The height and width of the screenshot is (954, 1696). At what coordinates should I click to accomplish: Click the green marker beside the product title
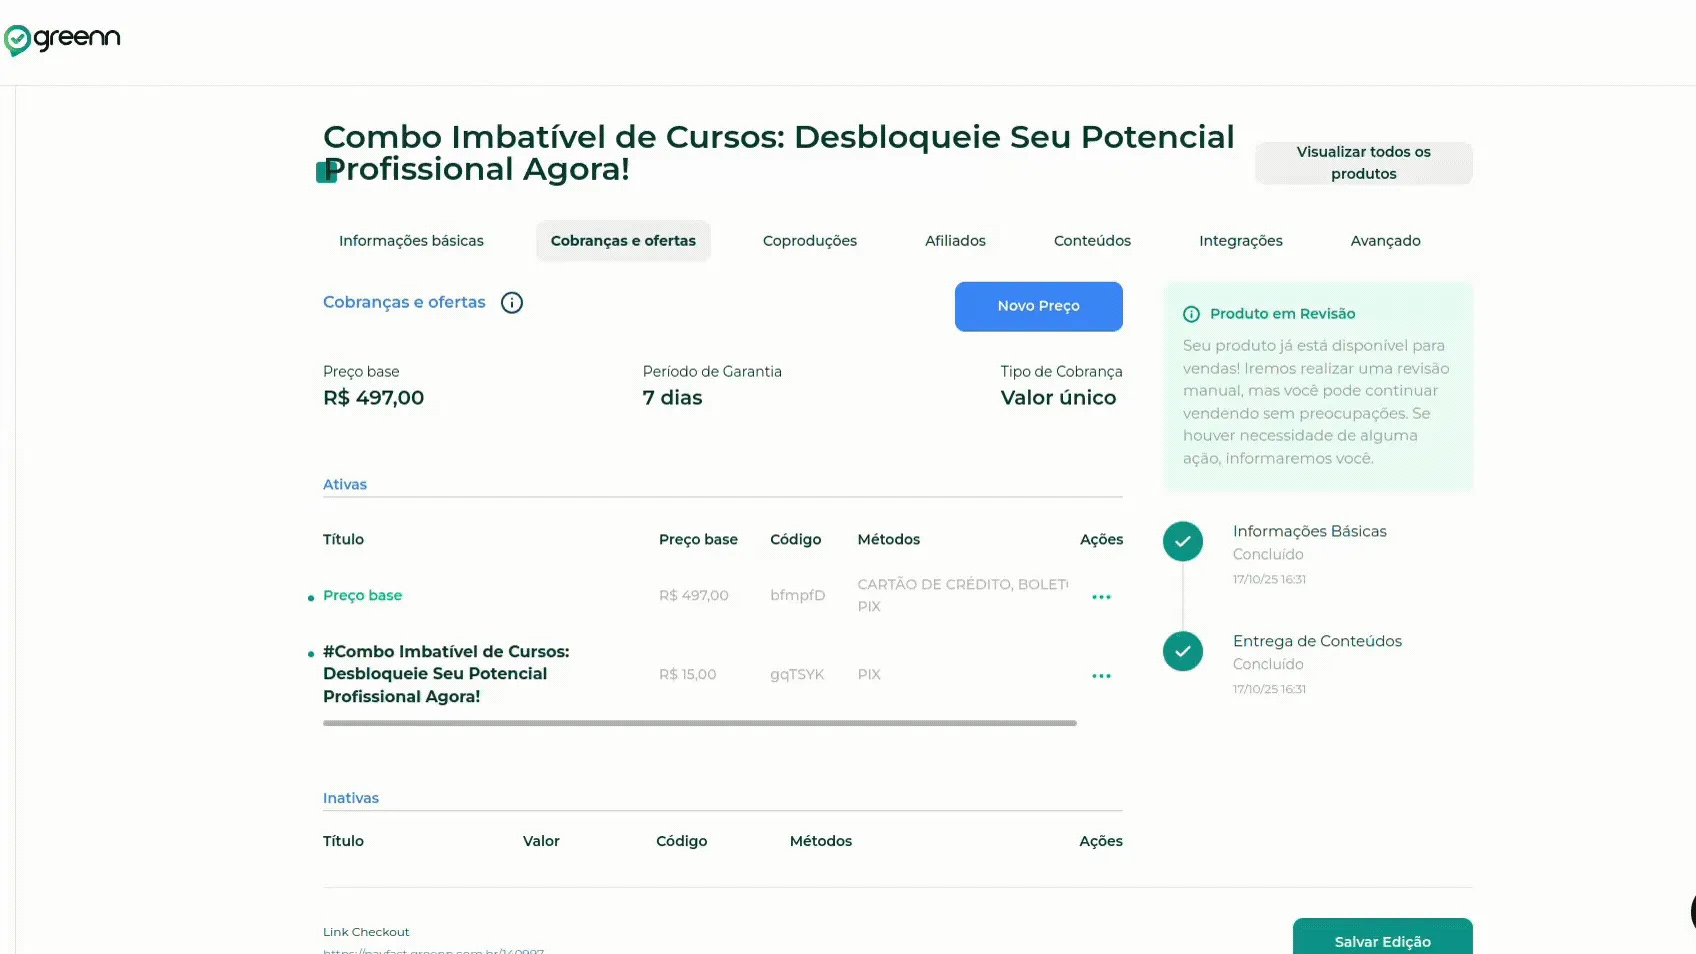[x=326, y=172]
